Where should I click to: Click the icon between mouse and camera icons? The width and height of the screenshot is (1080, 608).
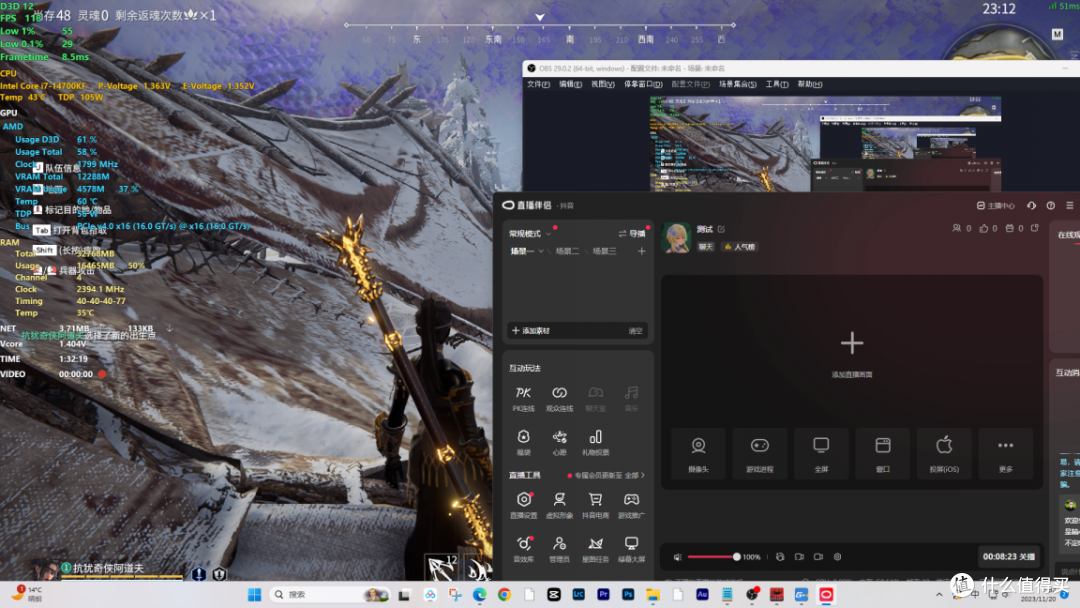799,557
